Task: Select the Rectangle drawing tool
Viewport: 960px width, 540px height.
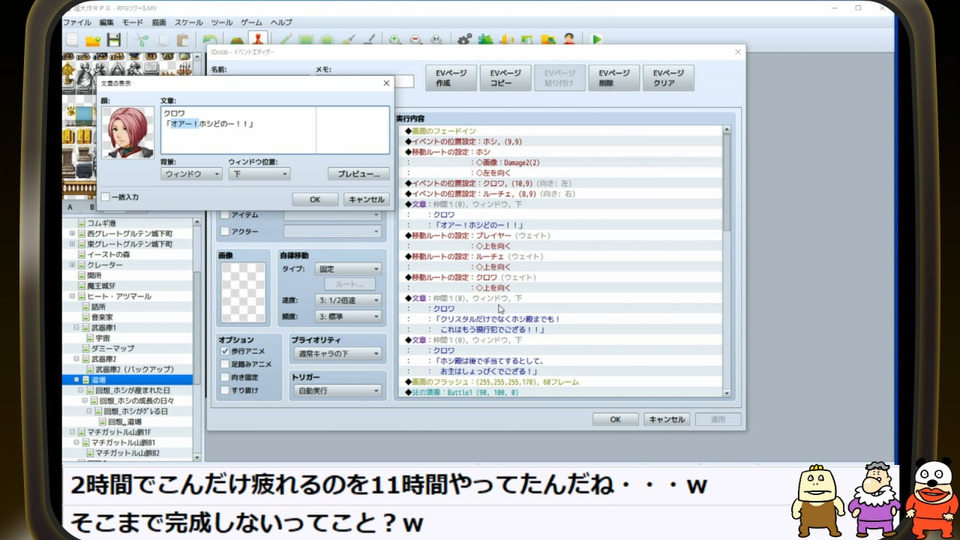Action: (x=306, y=40)
